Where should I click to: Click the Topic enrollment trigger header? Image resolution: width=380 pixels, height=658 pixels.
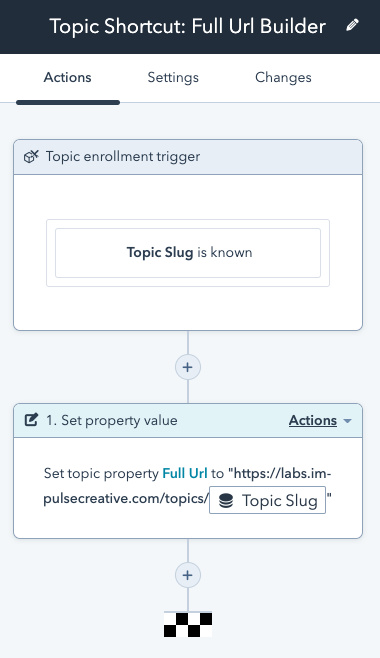click(188, 157)
